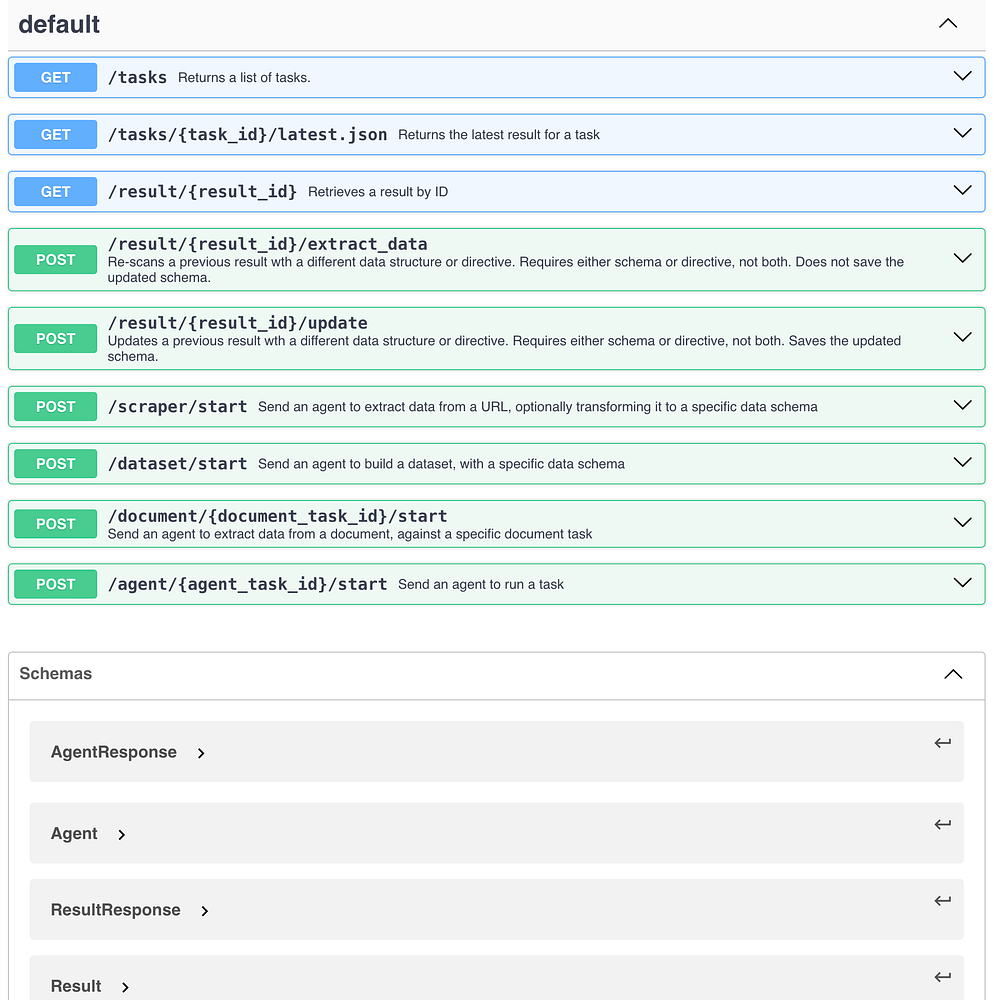Expand the /scraper/start endpoint arrow

click(962, 406)
